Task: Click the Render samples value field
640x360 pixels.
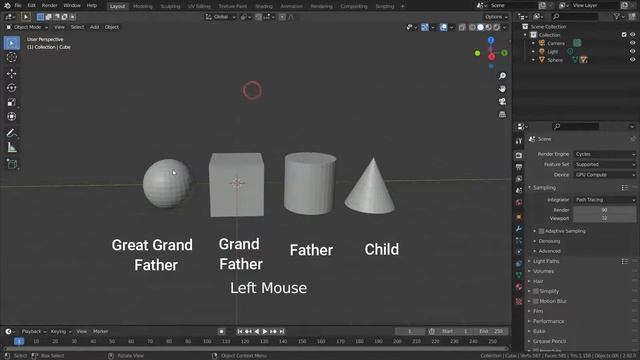Action: pos(604,210)
